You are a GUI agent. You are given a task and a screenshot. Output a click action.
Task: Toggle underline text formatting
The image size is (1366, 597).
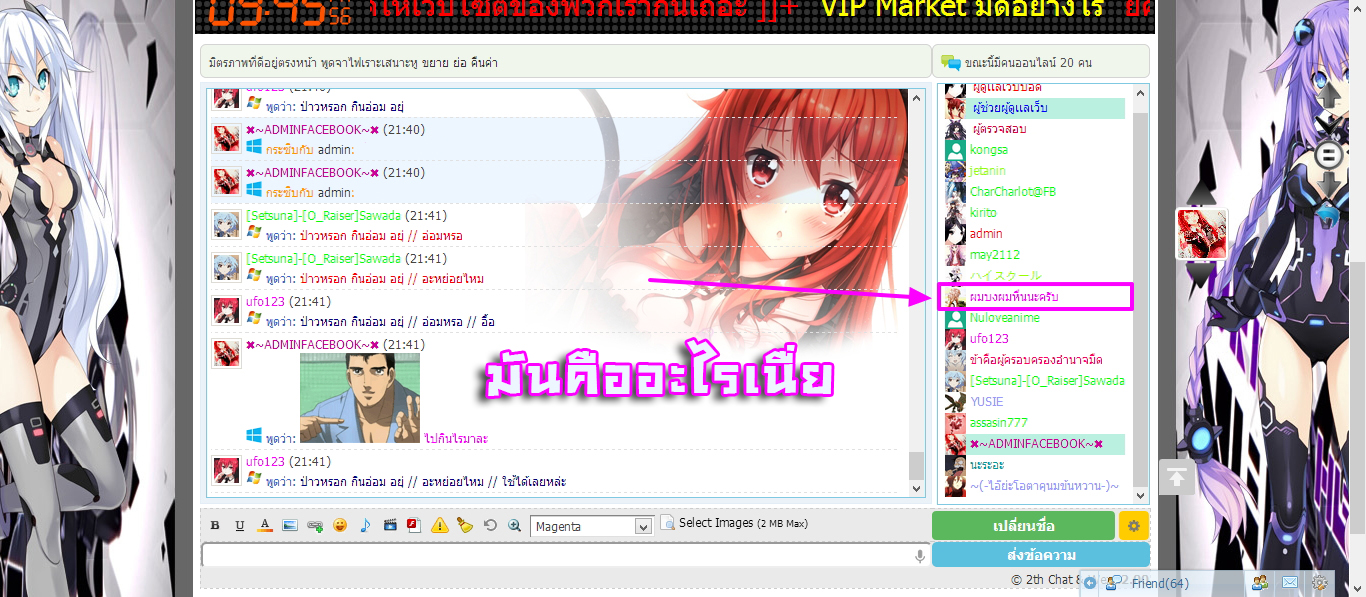coord(240,525)
